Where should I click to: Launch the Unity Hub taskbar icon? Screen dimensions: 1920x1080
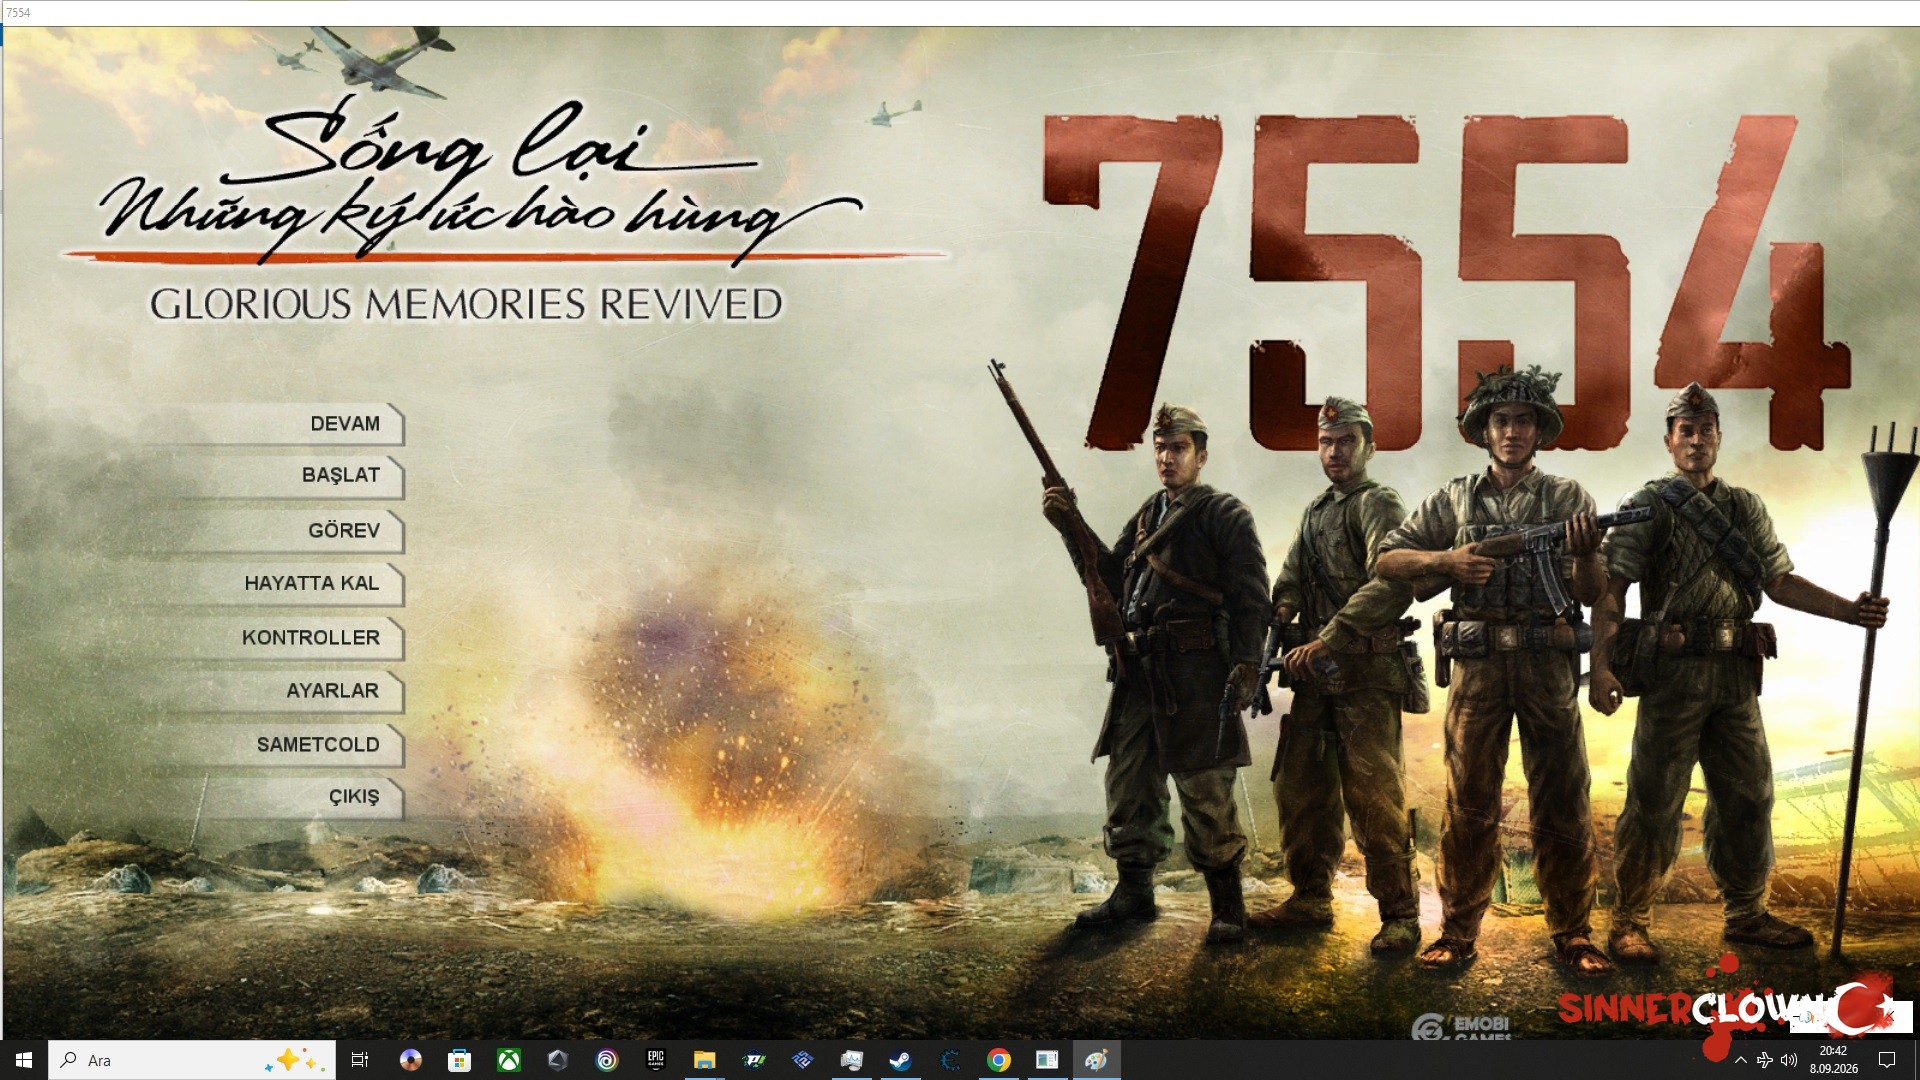click(x=557, y=1060)
